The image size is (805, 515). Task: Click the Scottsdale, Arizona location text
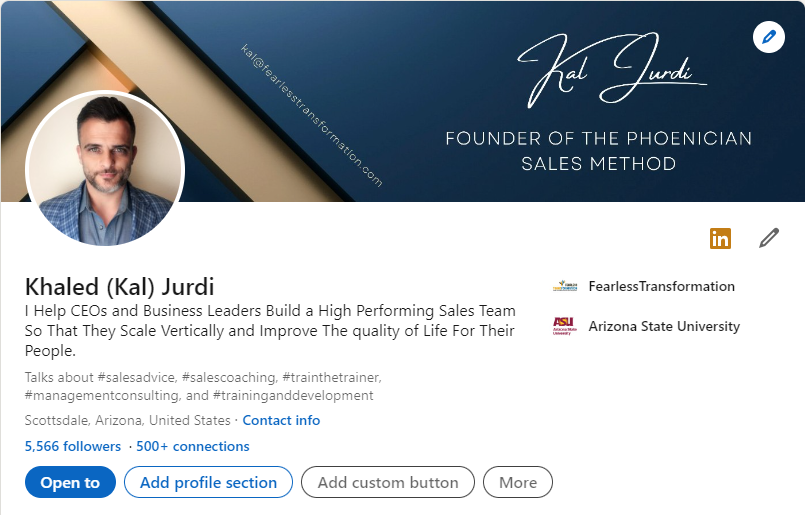pyautogui.click(x=126, y=420)
